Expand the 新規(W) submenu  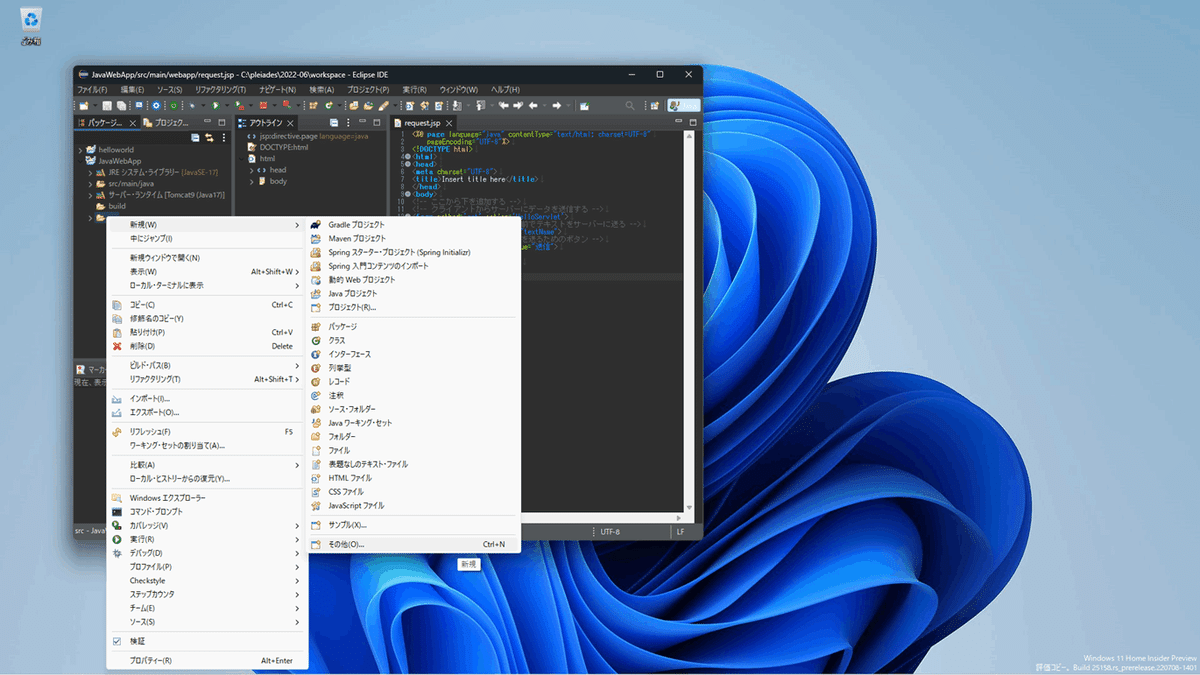207,225
